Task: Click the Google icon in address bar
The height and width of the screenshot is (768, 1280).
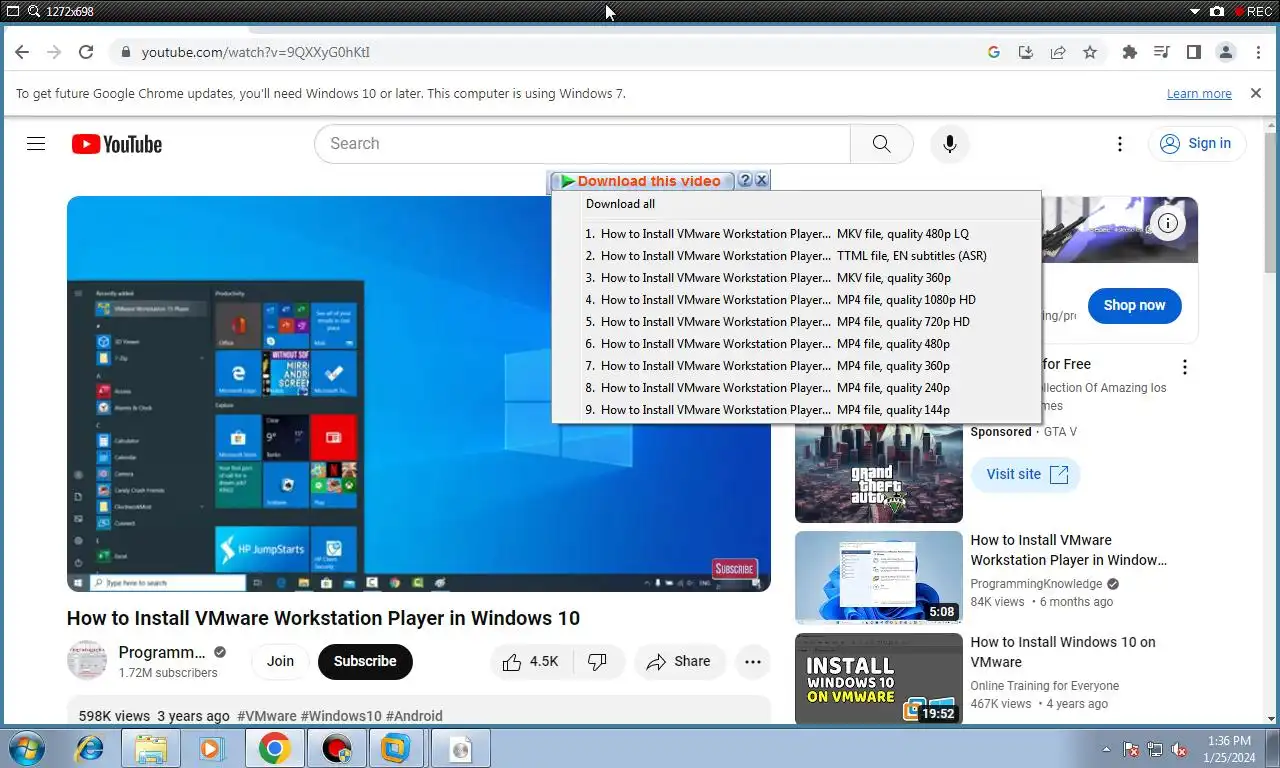Action: point(994,52)
